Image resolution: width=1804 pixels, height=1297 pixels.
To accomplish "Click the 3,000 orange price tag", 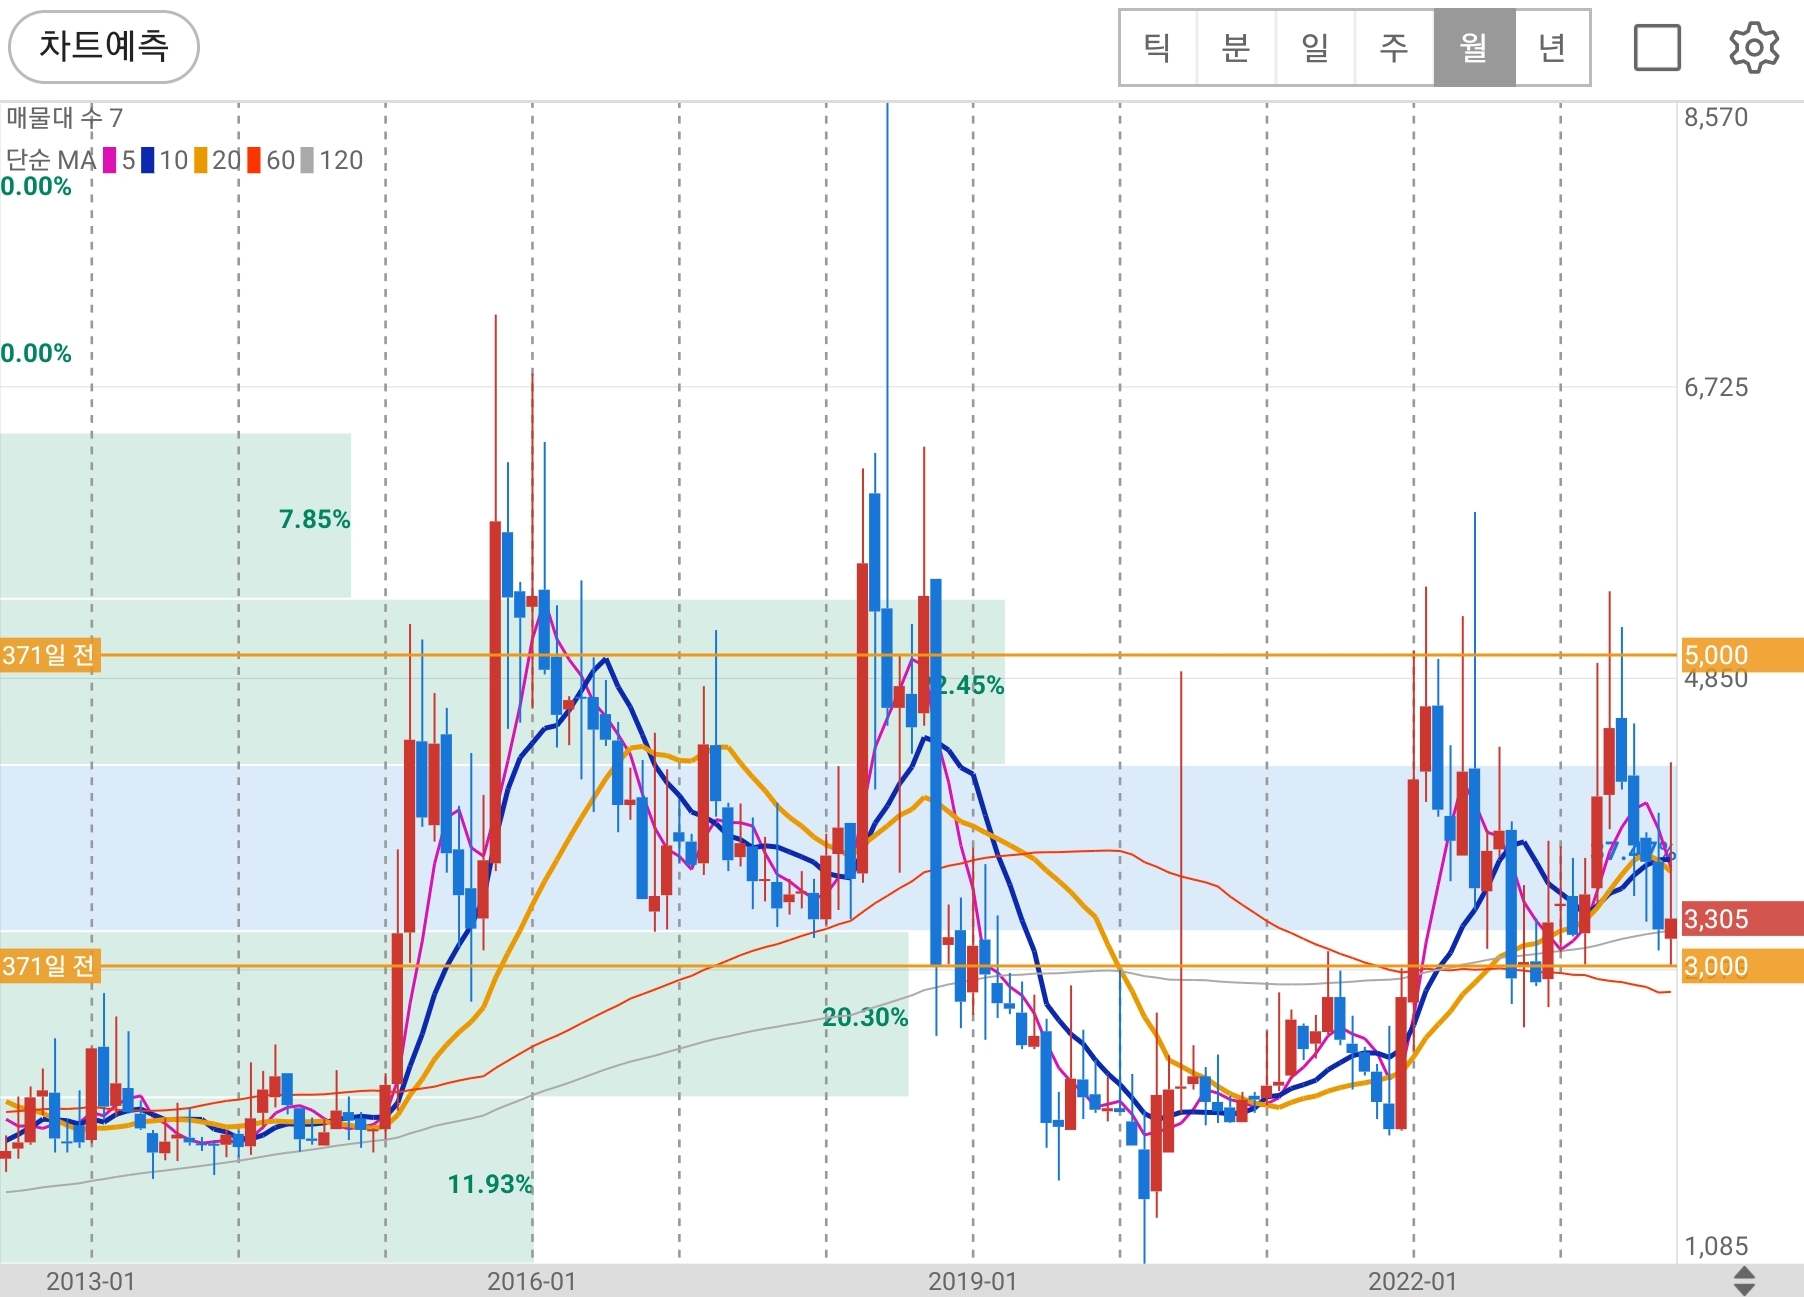I will 1742,966.
